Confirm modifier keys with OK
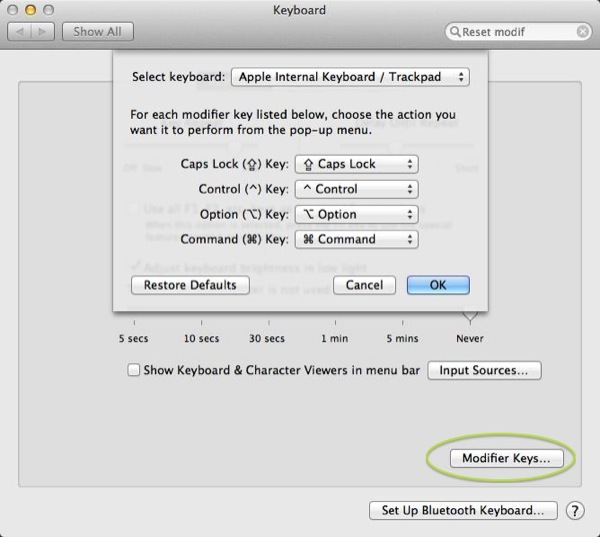This screenshot has height=537, width=600. [x=438, y=285]
